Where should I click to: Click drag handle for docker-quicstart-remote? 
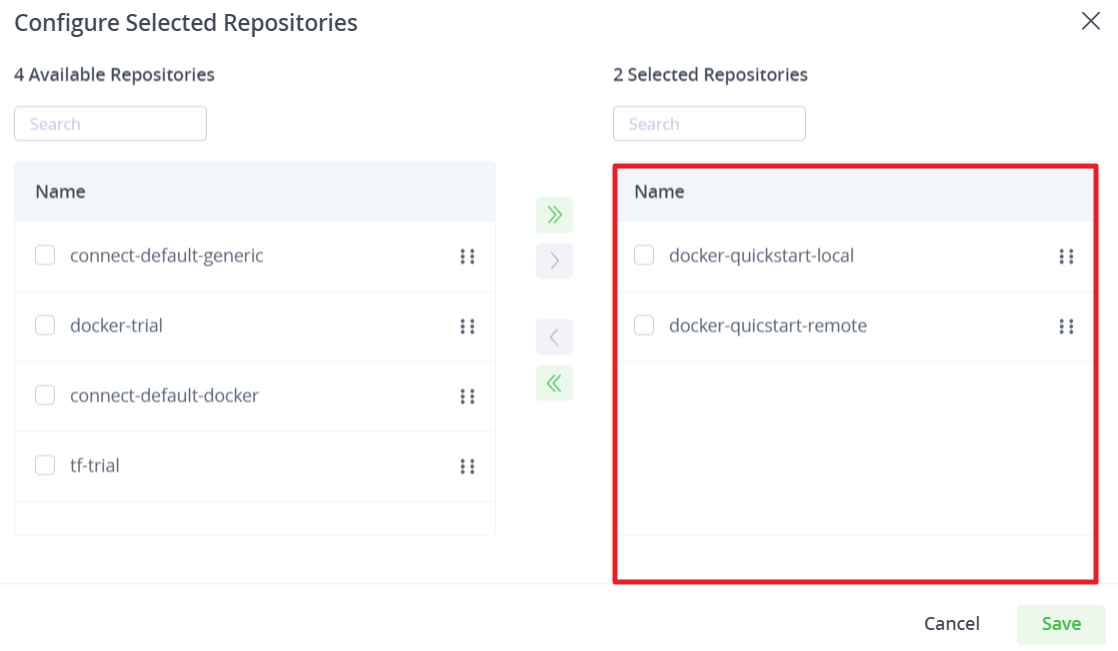1066,327
